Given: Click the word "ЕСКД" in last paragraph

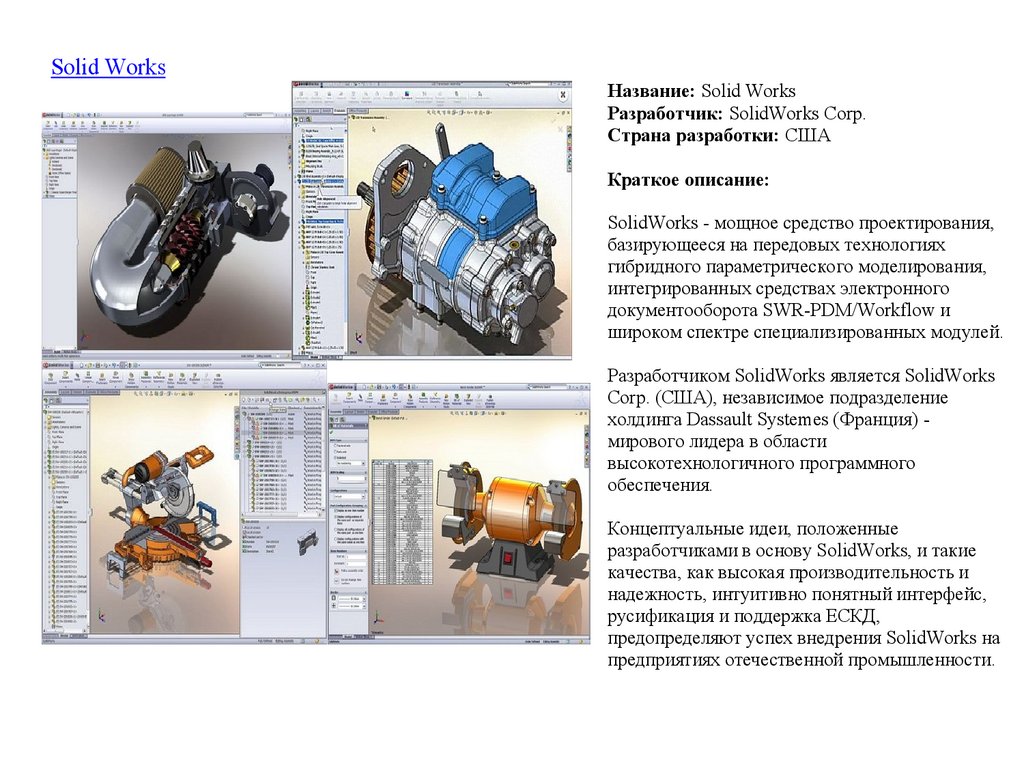Looking at the screenshot, I should pyautogui.click(x=852, y=616).
